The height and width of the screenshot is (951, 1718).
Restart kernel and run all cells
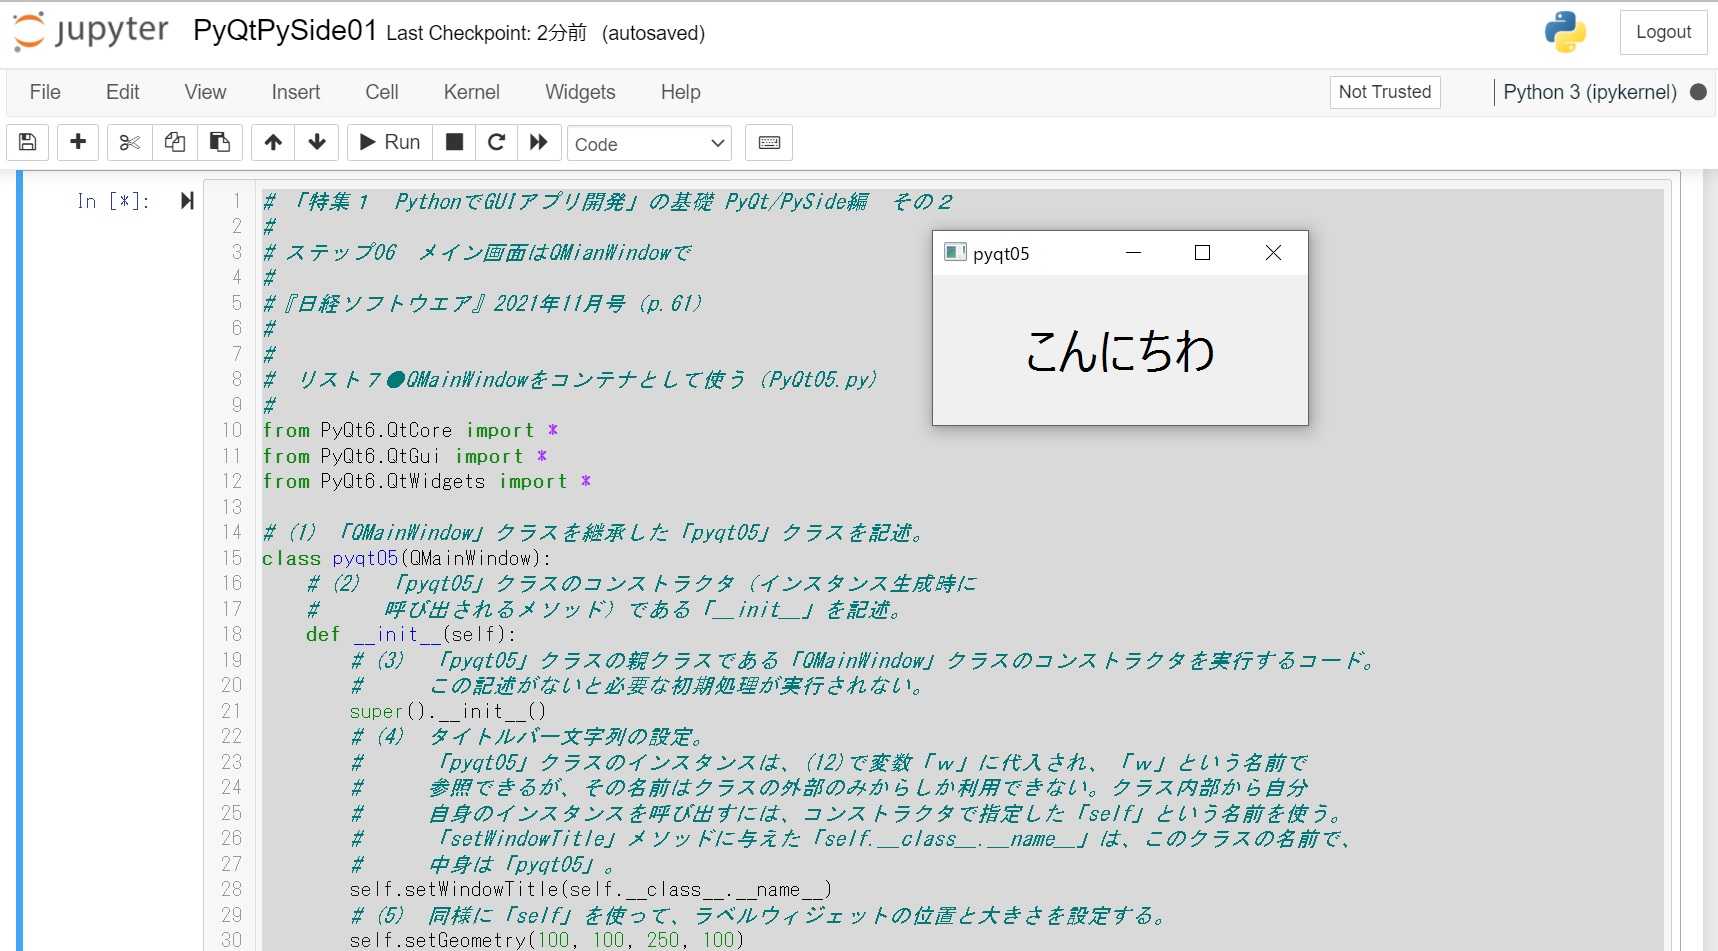(539, 142)
